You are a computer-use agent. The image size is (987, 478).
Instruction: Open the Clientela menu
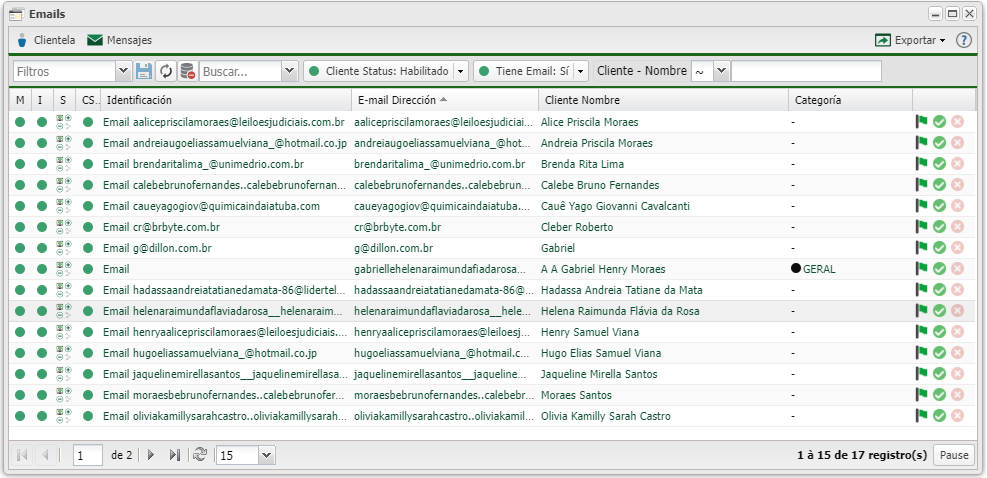45,40
